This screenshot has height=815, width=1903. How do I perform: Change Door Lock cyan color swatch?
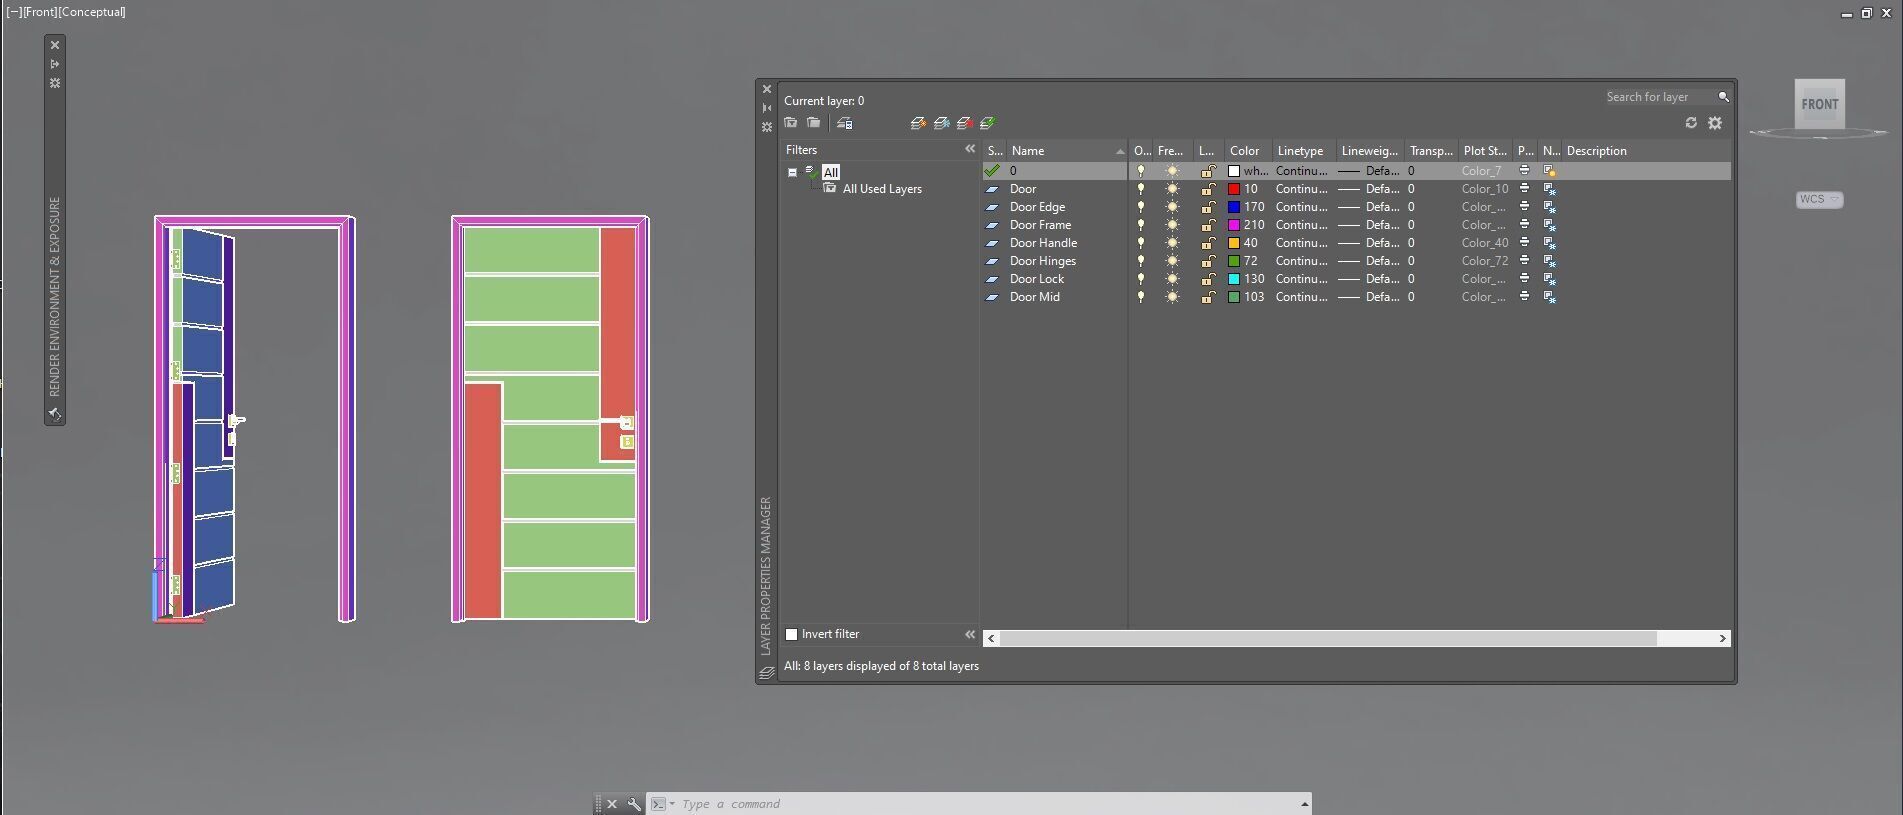pyautogui.click(x=1234, y=279)
